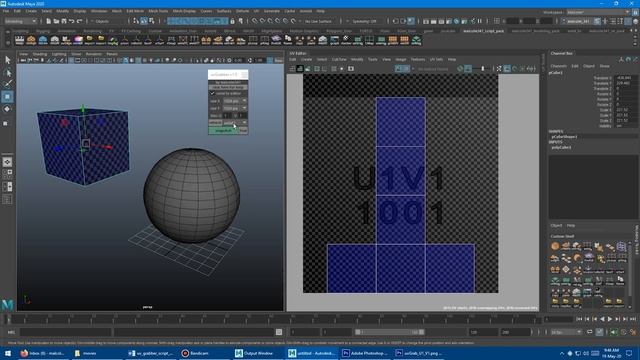Open UV Editor Textures menu
Image resolution: width=640 pixels, height=360 pixels.
pyautogui.click(x=418, y=59)
